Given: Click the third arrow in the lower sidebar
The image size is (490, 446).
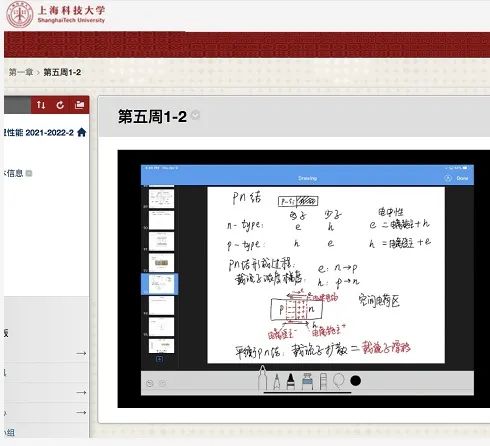Looking at the screenshot, I should click(81, 413).
